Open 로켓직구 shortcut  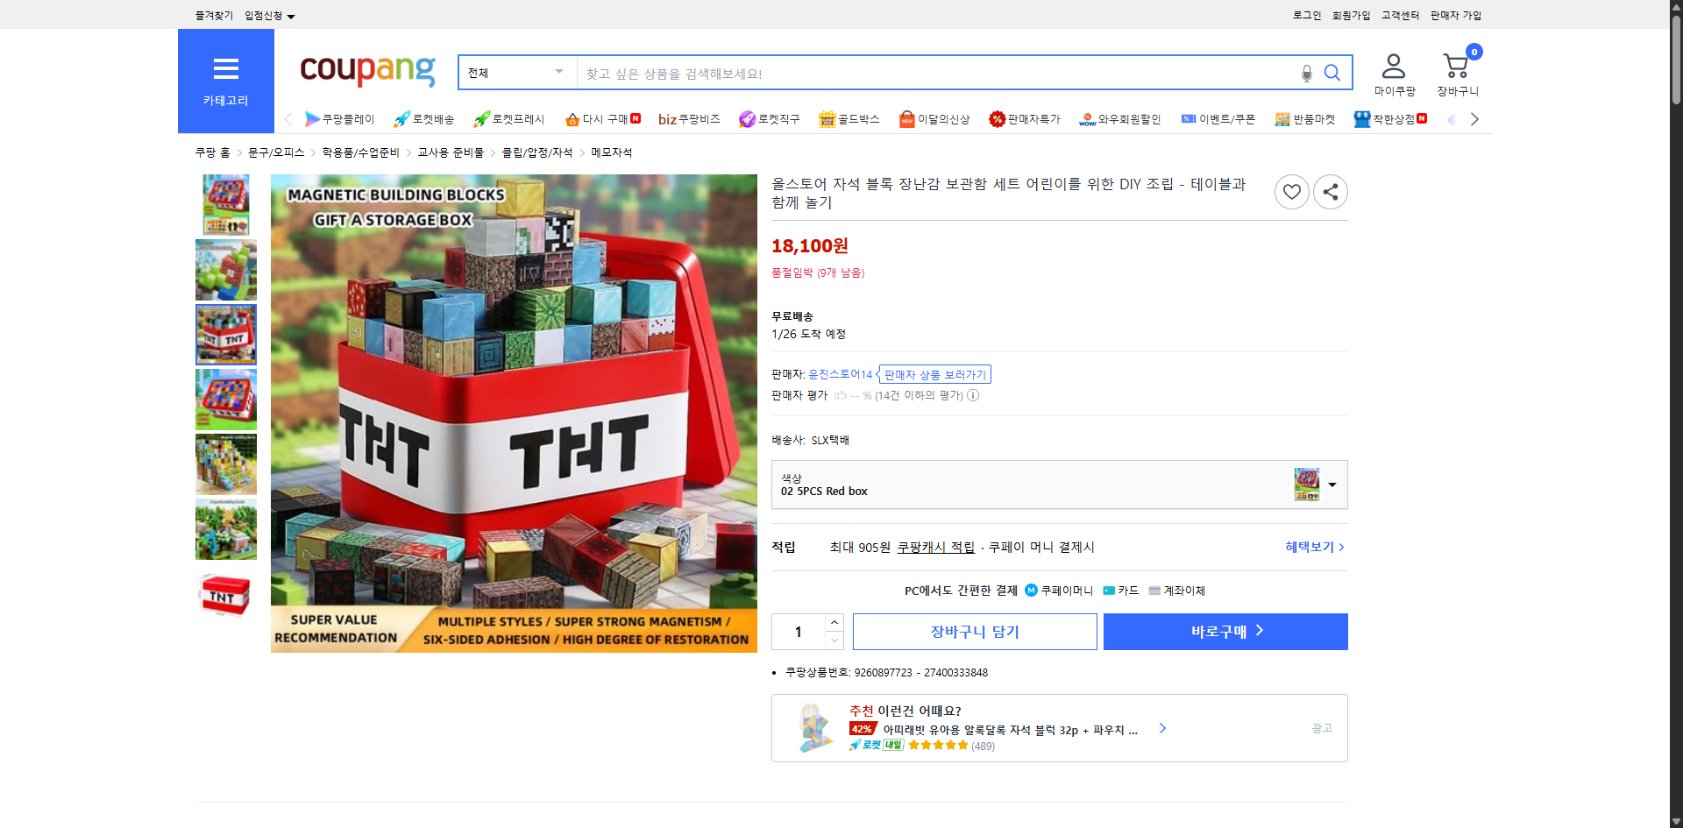769,119
